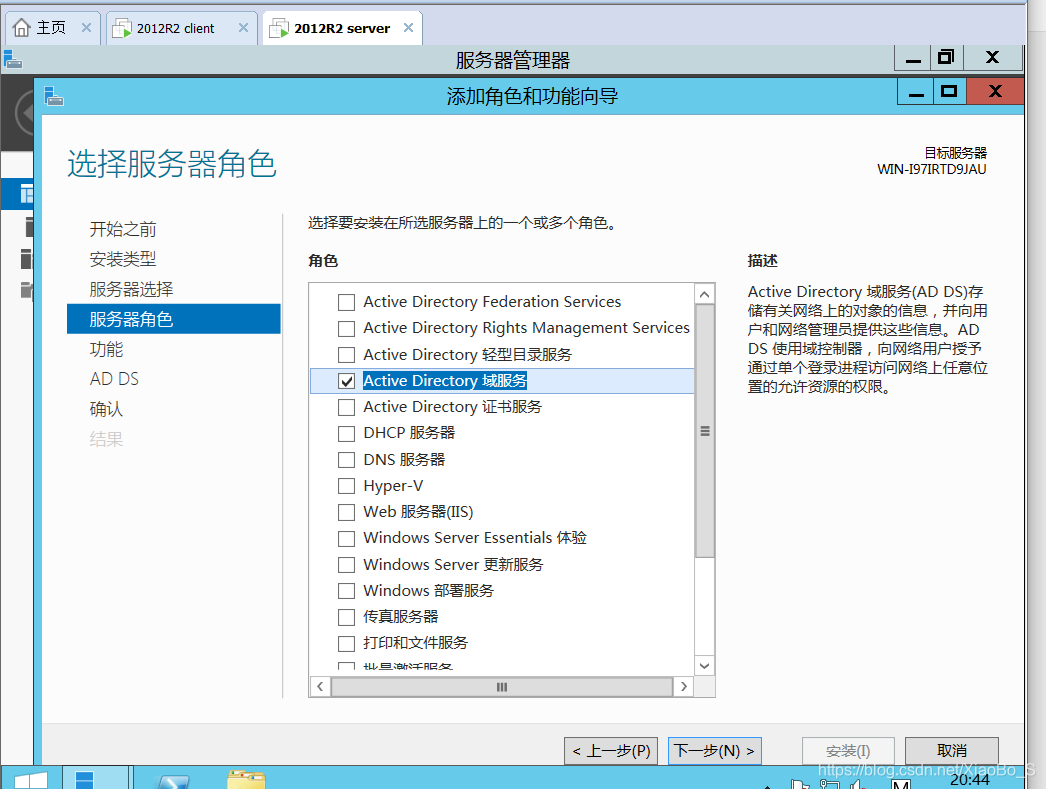Close the 2012R2 client tab
This screenshot has width=1046, height=789.
pyautogui.click(x=243, y=28)
